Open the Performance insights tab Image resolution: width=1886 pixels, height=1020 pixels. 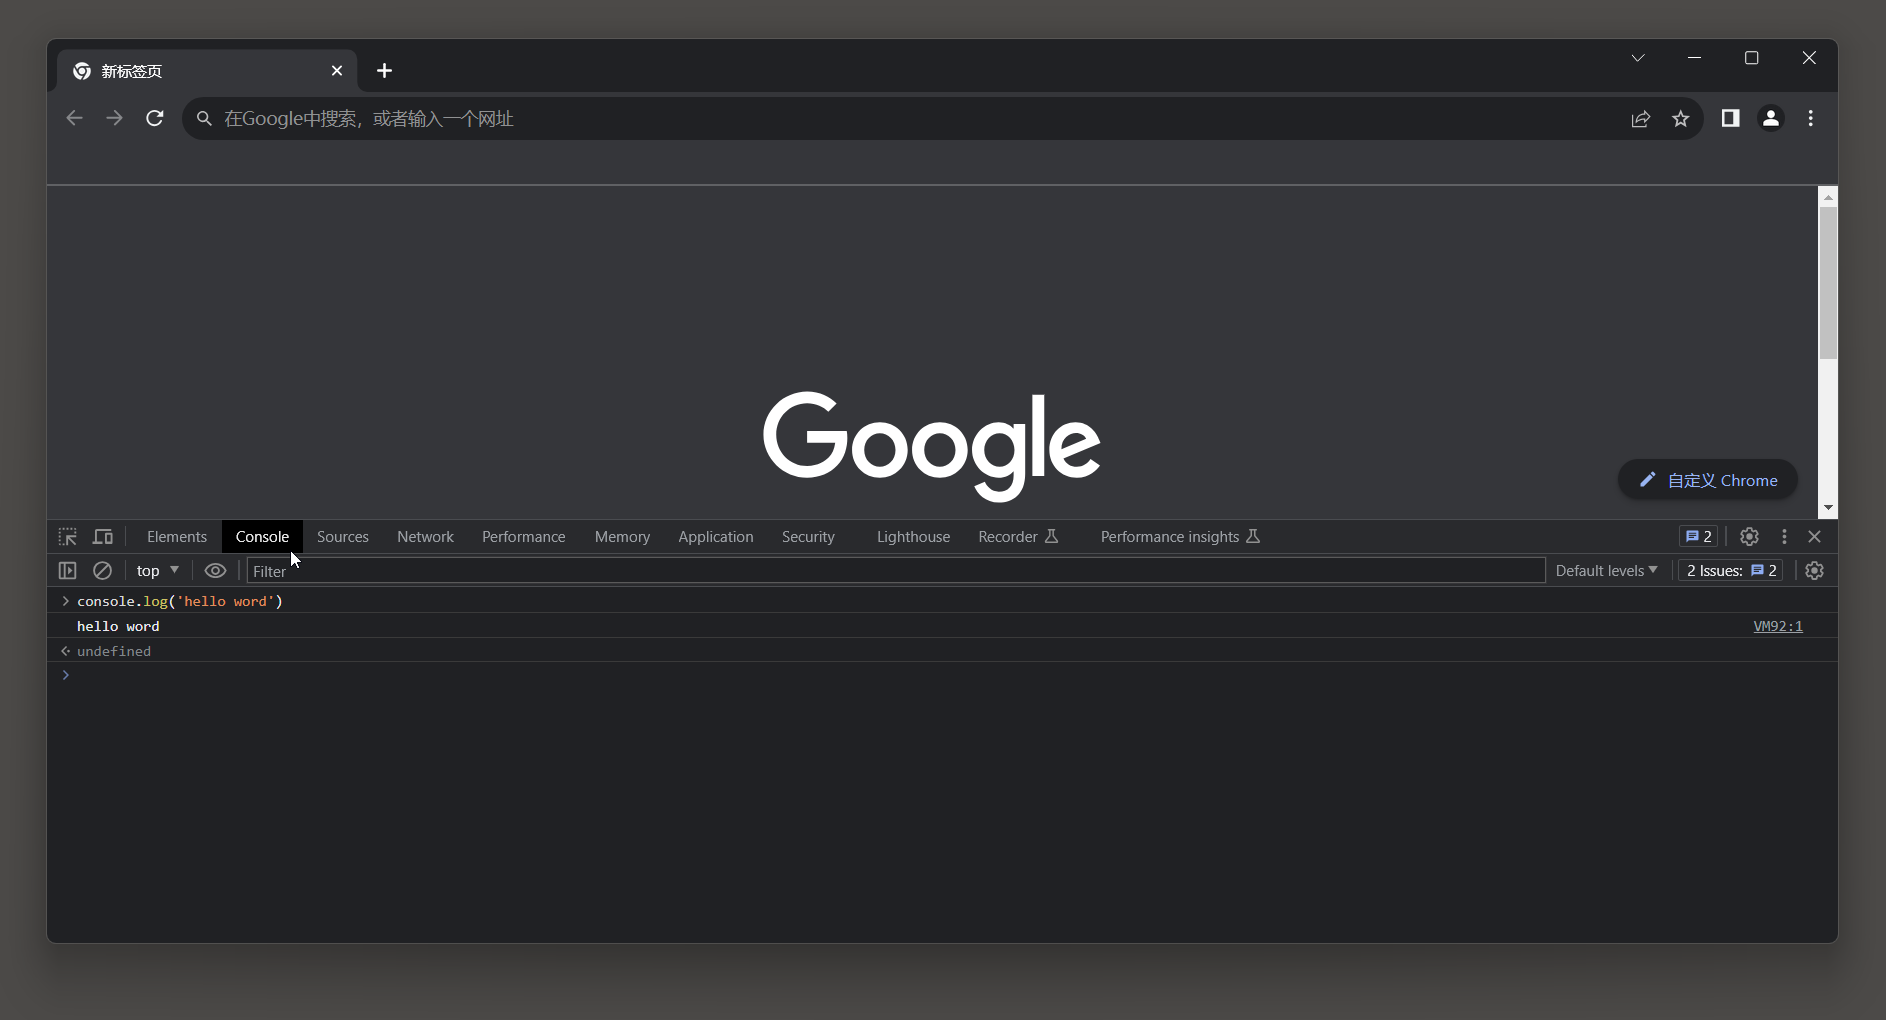tap(1180, 537)
